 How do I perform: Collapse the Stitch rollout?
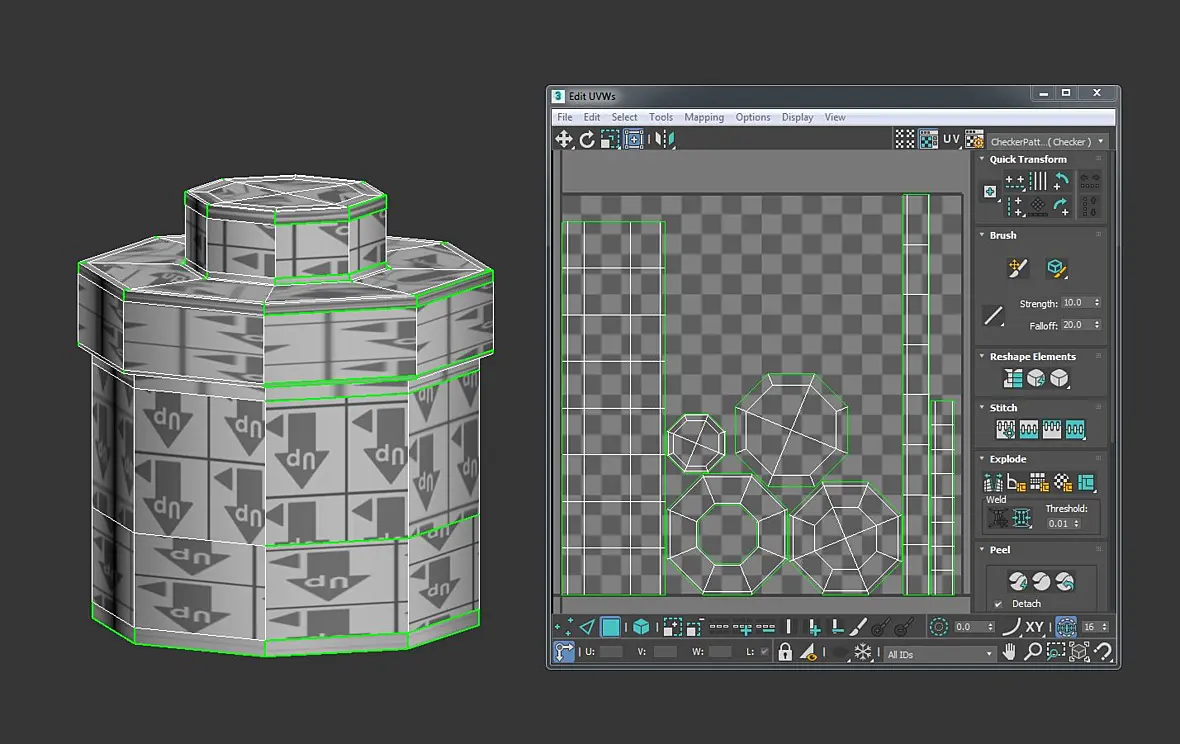click(981, 407)
